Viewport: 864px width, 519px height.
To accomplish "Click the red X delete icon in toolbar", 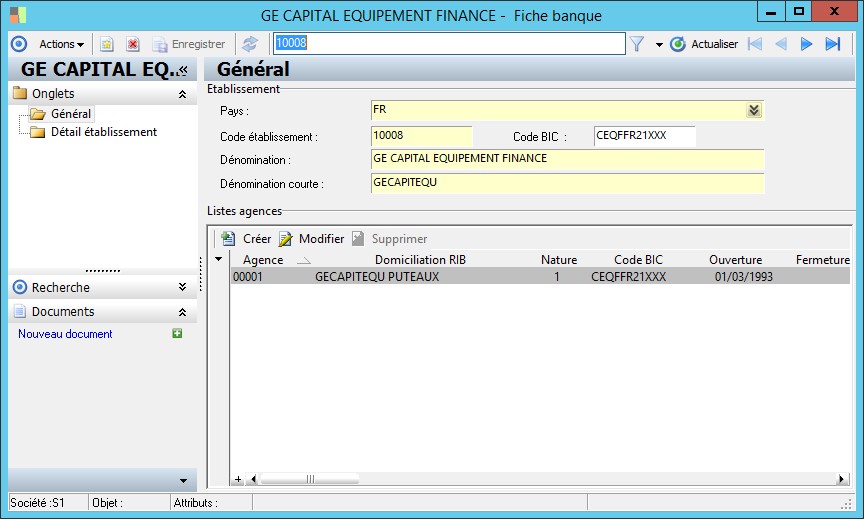I will 133,44.
